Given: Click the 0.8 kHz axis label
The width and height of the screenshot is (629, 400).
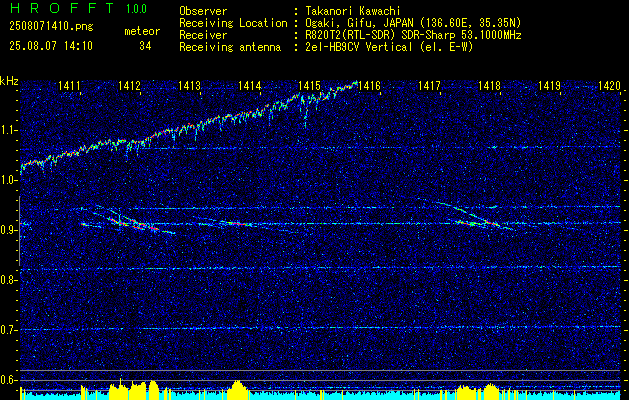Looking at the screenshot, I should point(9,280).
